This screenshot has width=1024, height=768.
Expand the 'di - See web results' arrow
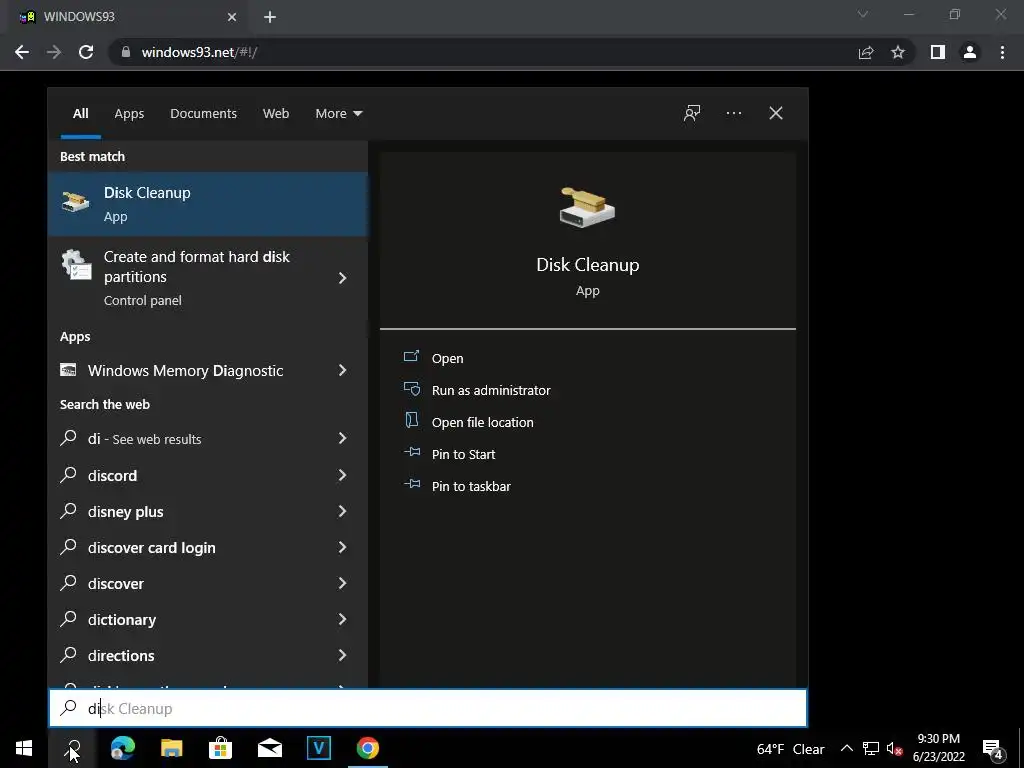[x=342, y=438]
